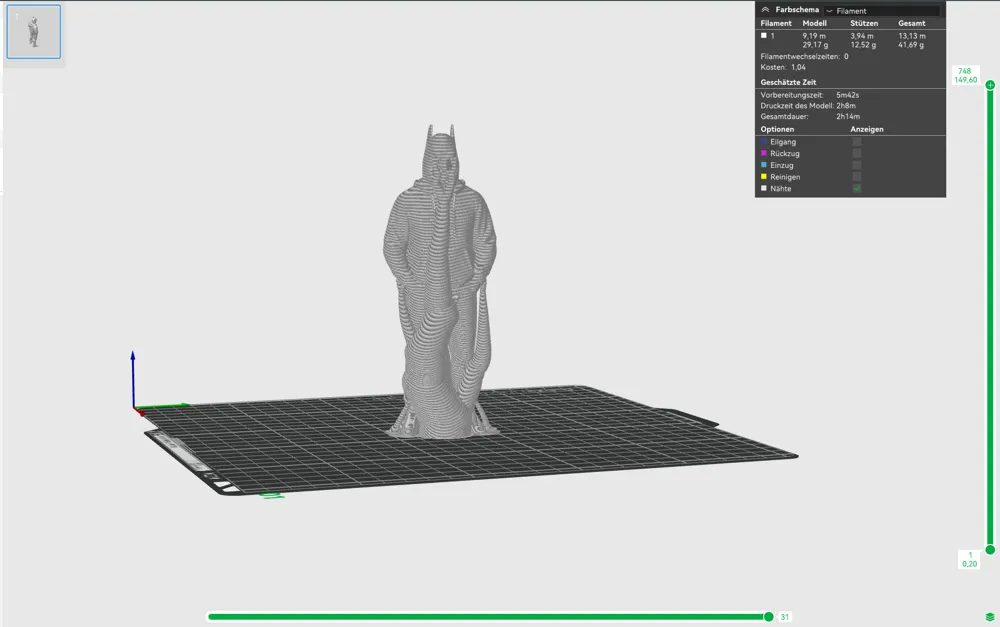
Task: Click the blue Eilgang color swatch
Action: tap(763, 142)
